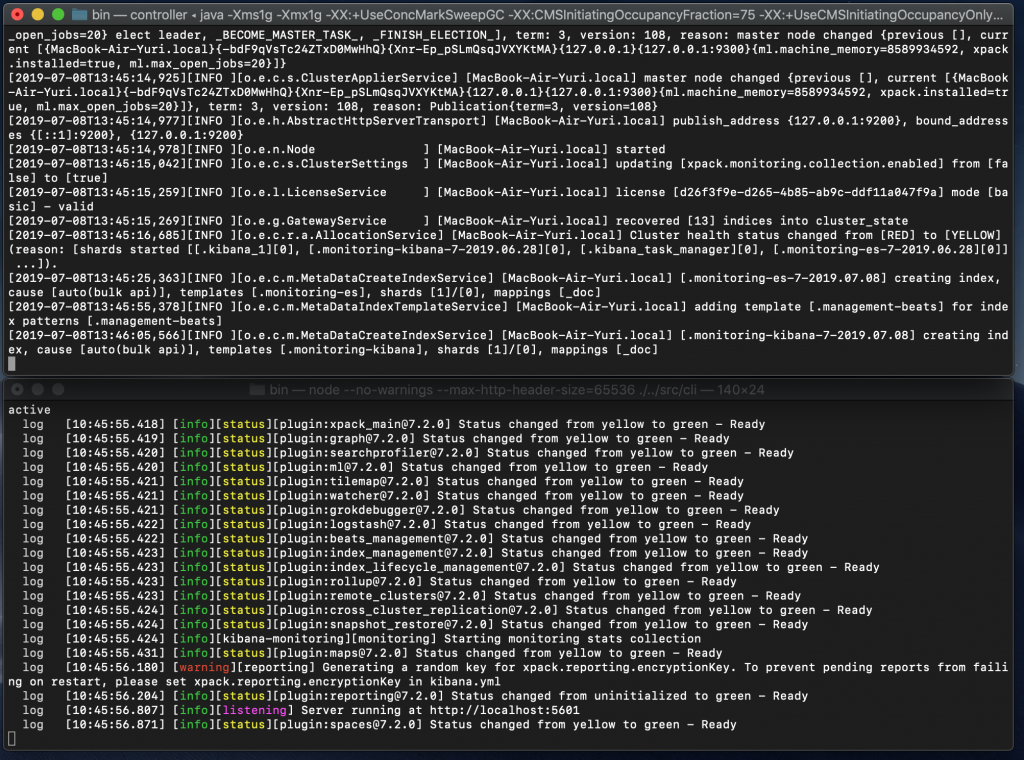Click '[o.e.n.Node' logger name

276,150
